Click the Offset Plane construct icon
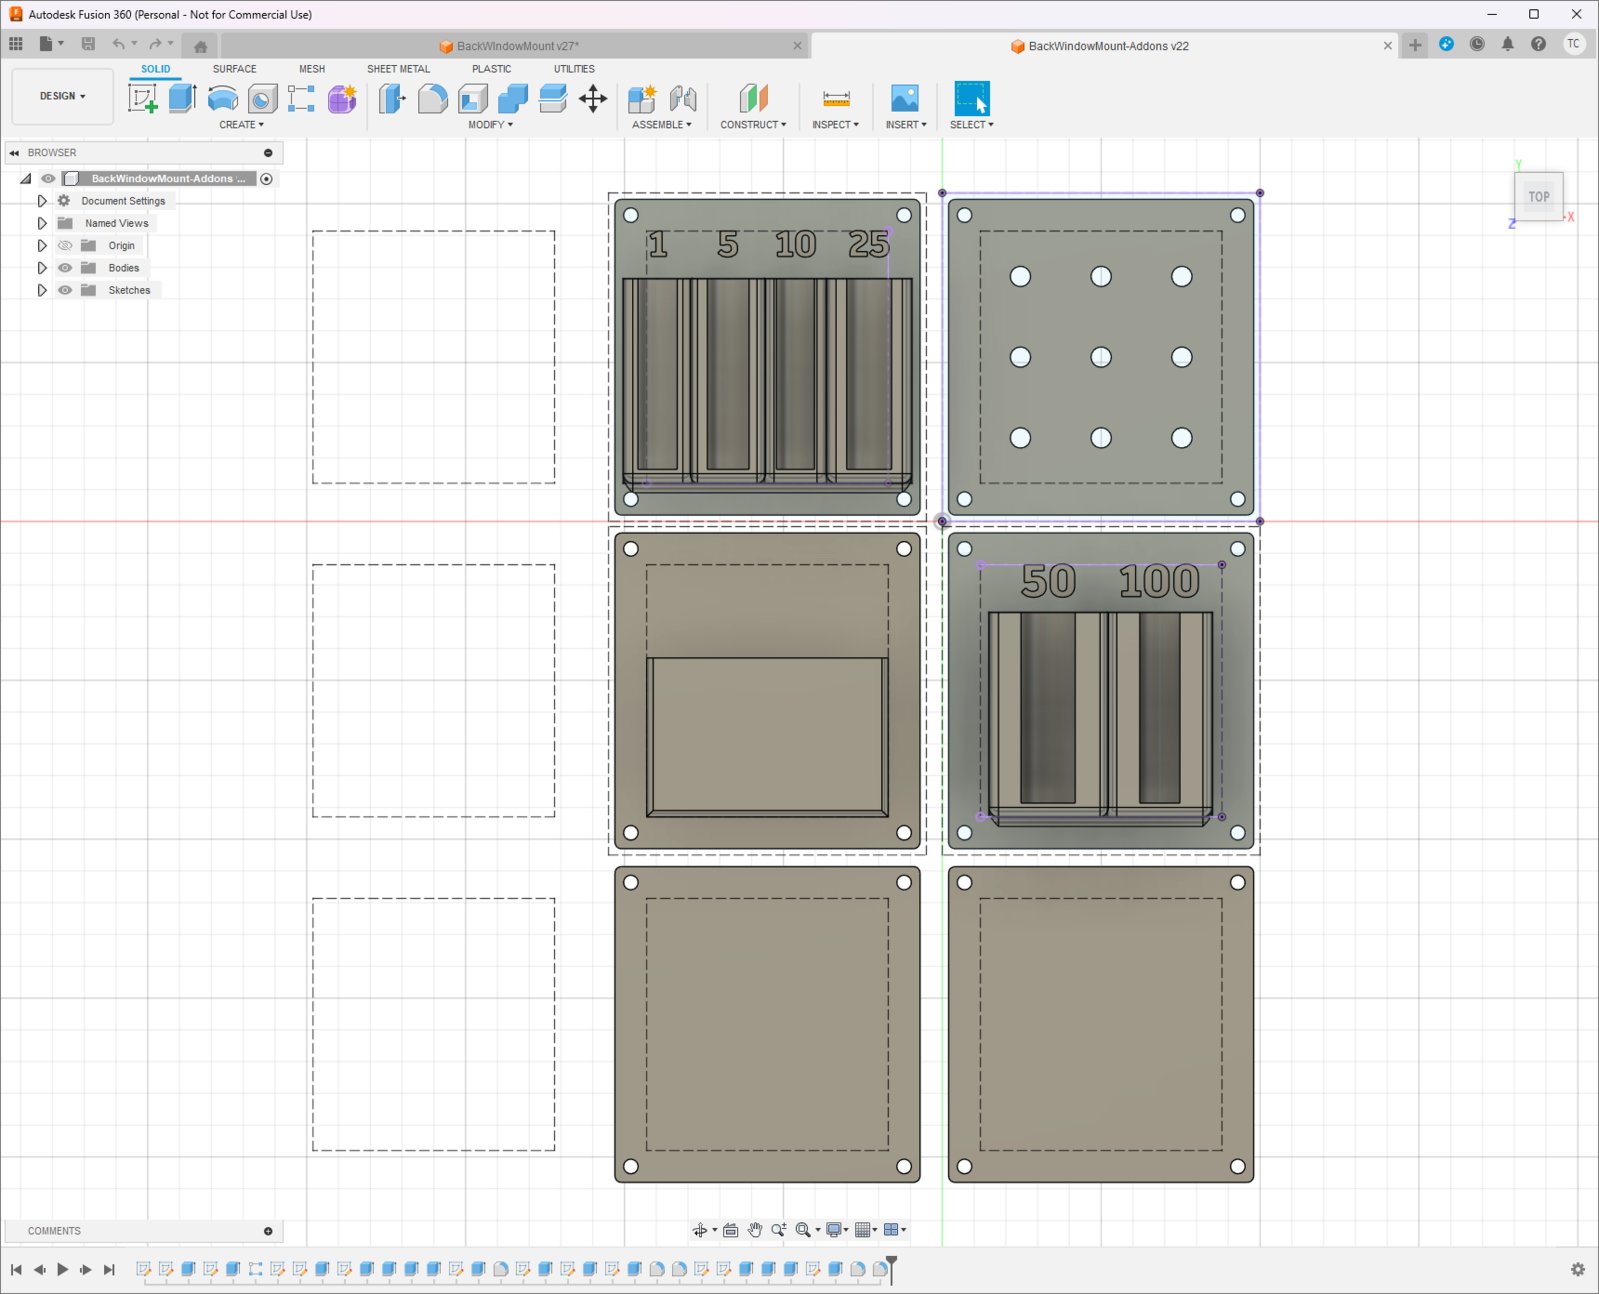The width and height of the screenshot is (1599, 1294). point(753,98)
